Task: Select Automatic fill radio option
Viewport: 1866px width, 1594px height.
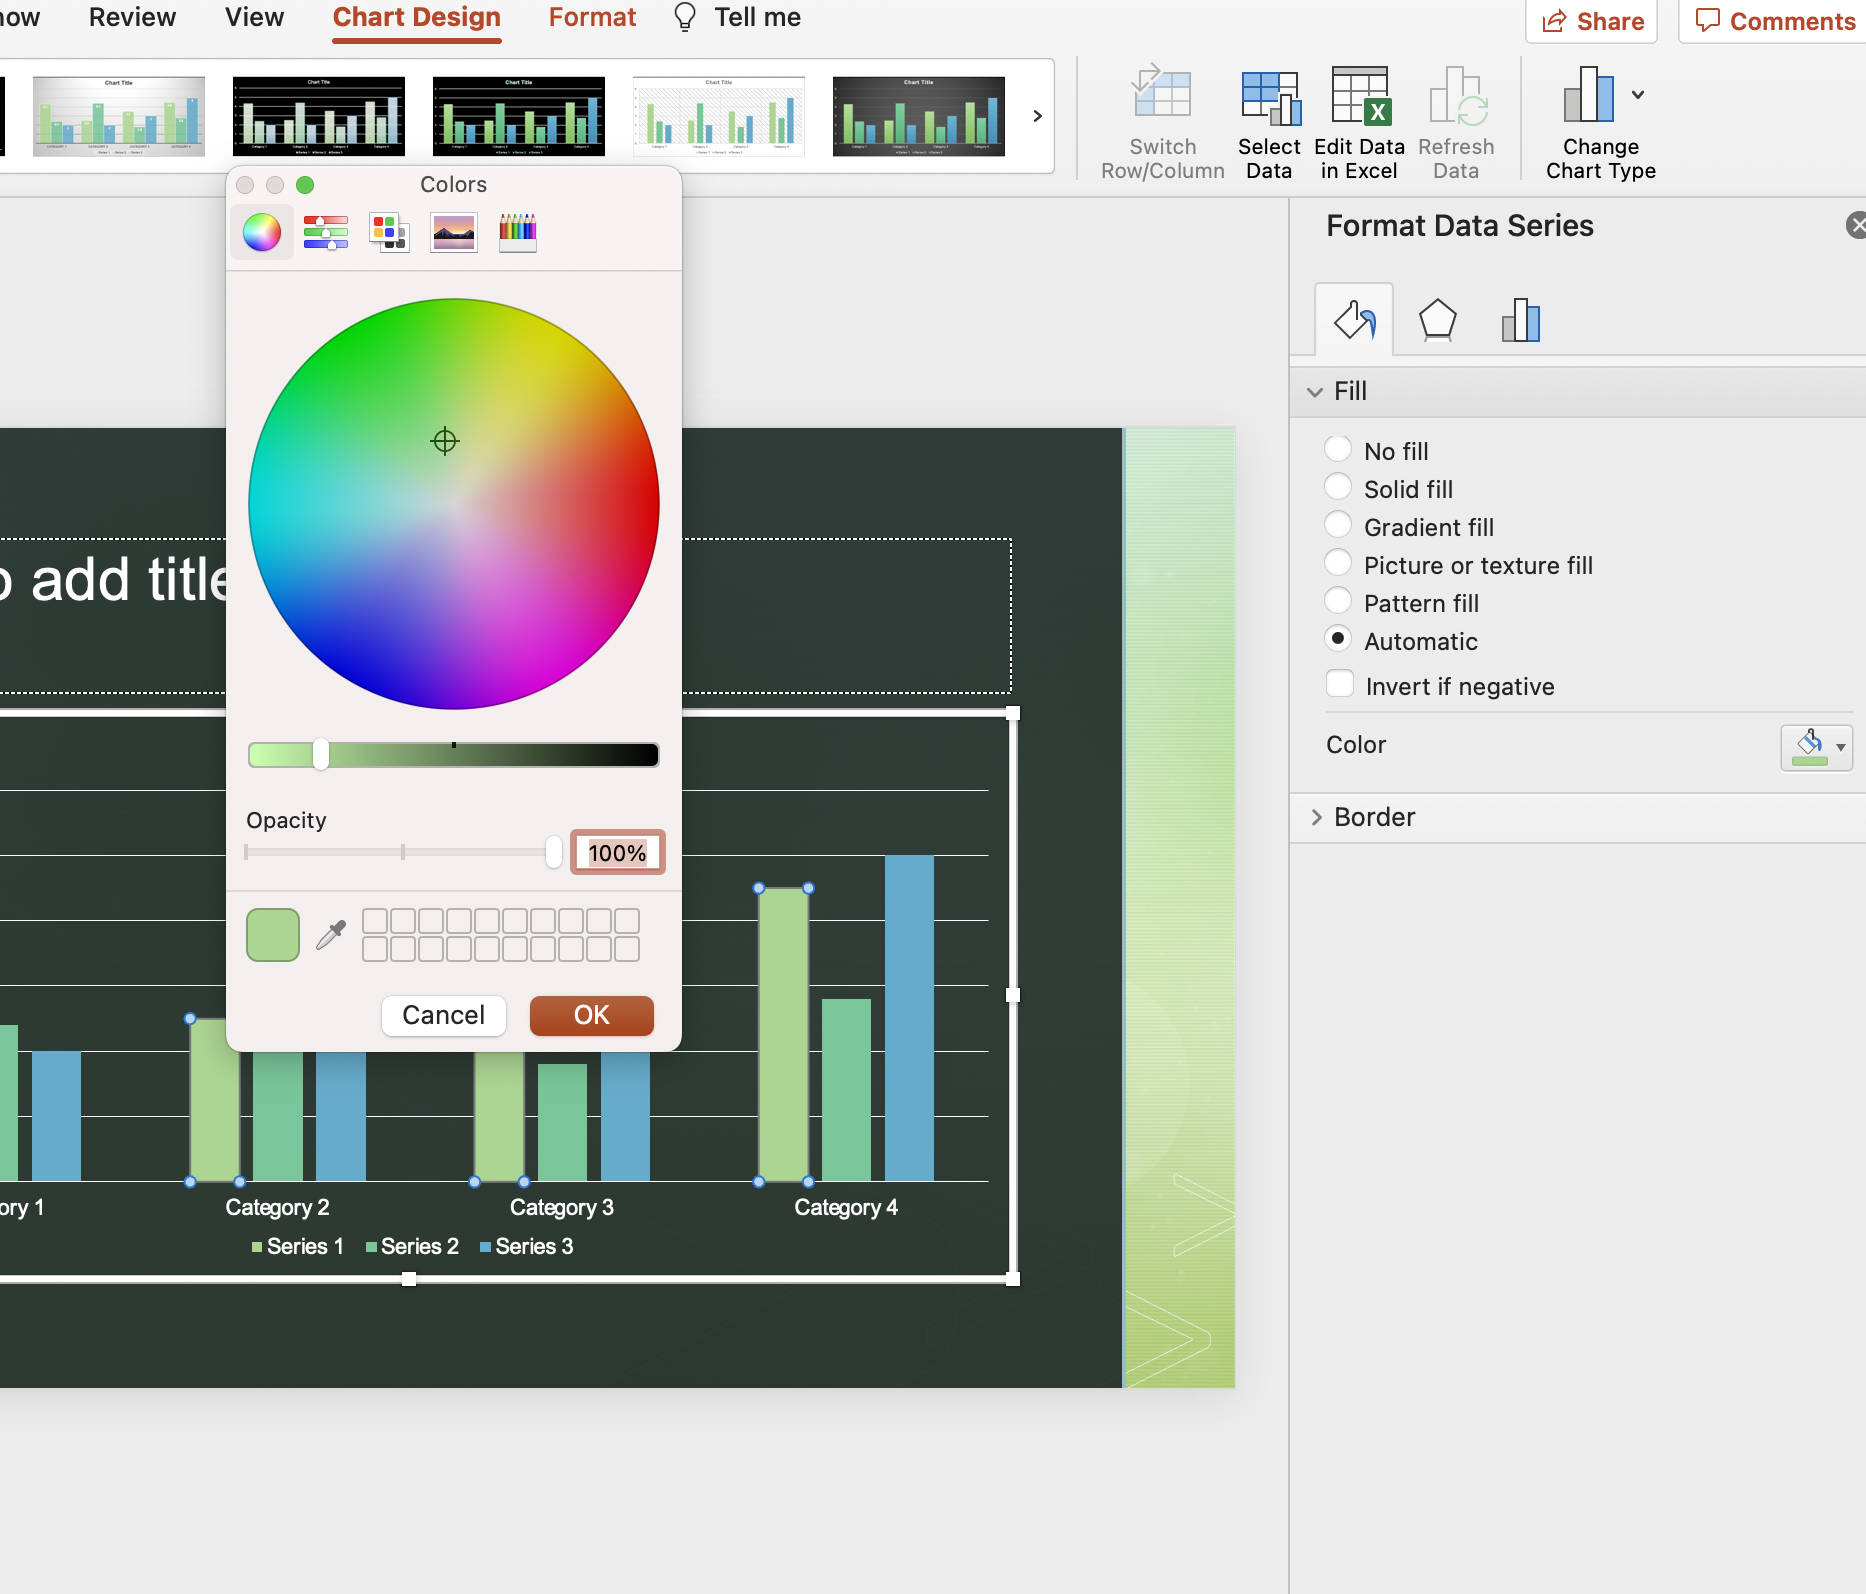Action: [1337, 639]
